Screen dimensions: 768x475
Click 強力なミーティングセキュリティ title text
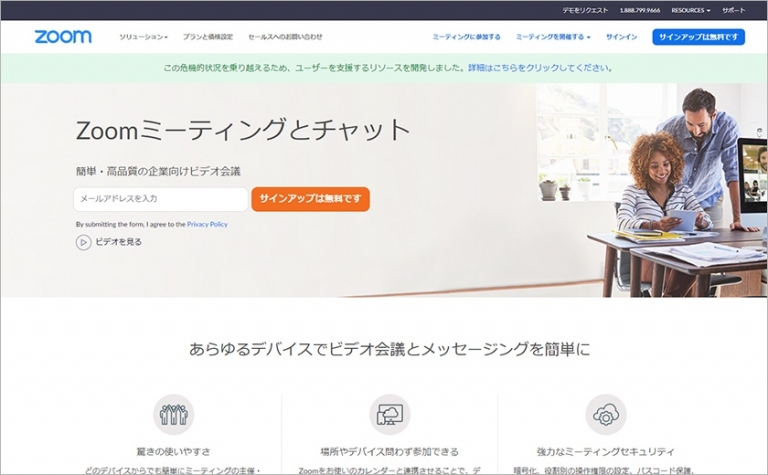pyautogui.click(x=605, y=451)
